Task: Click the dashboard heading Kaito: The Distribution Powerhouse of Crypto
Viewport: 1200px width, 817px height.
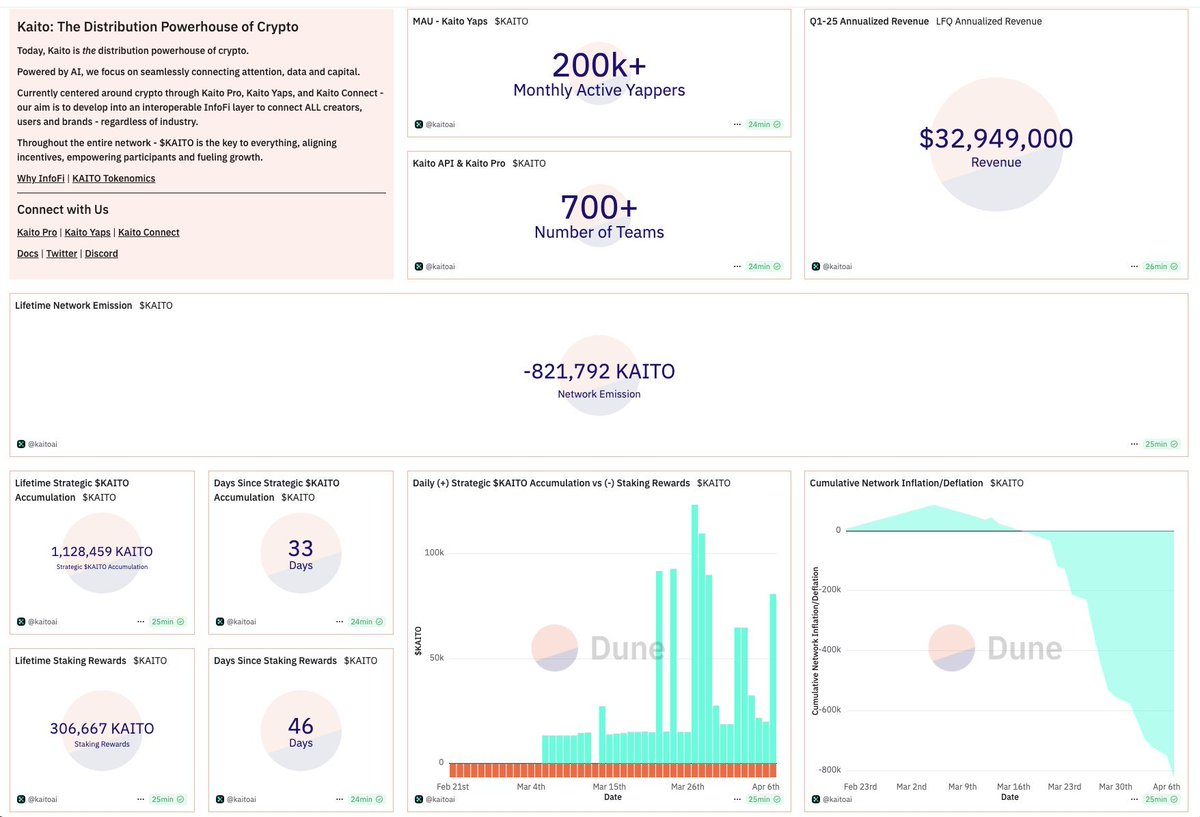Action: pyautogui.click(x=158, y=27)
